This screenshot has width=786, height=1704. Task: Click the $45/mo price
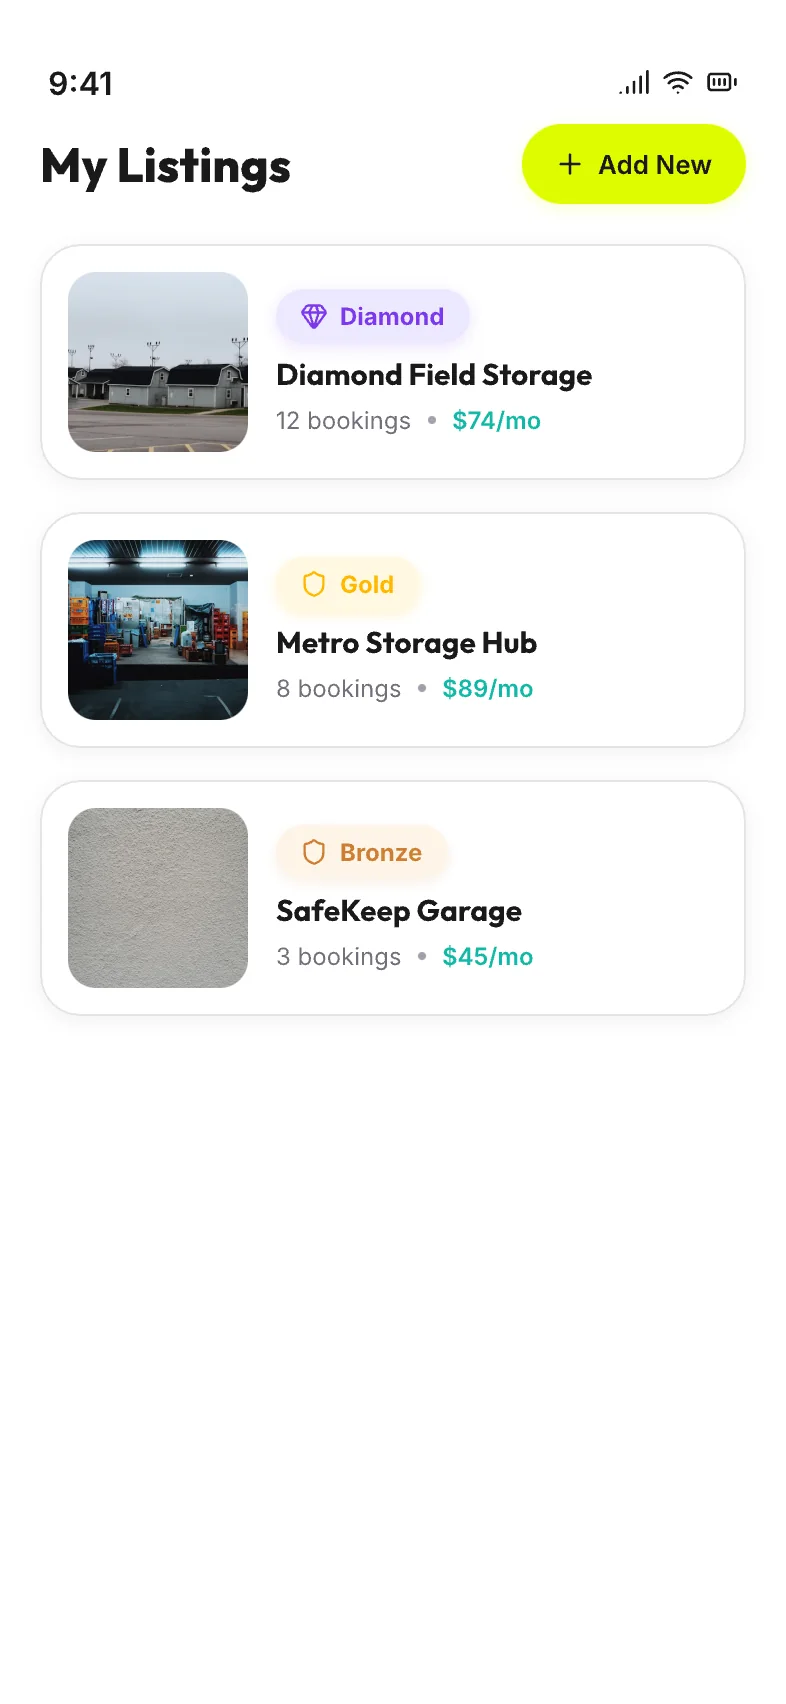[488, 957]
